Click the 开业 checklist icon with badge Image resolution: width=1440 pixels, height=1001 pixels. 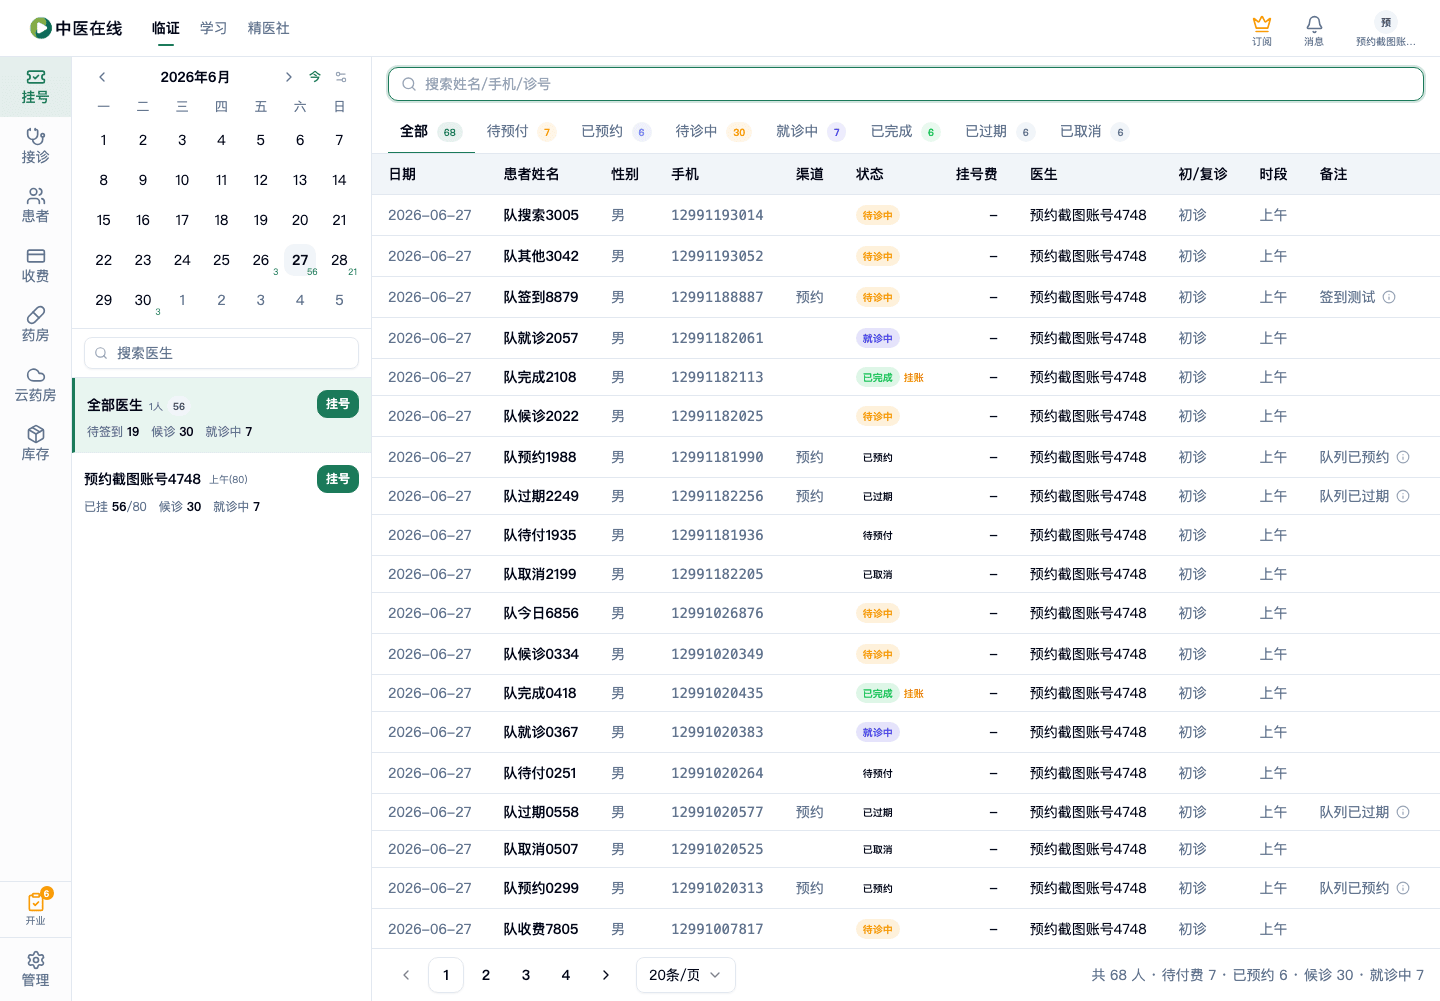coord(35,908)
